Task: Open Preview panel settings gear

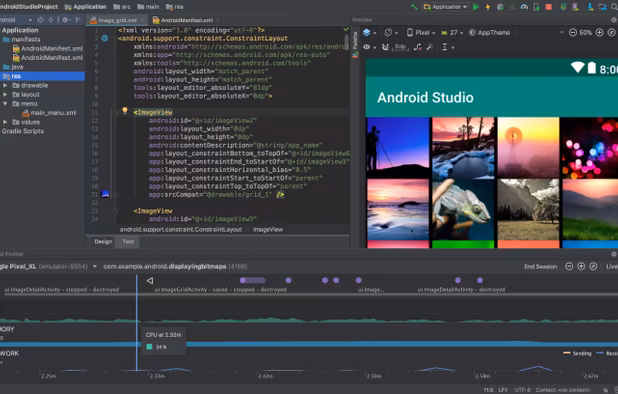Action: tap(614, 20)
